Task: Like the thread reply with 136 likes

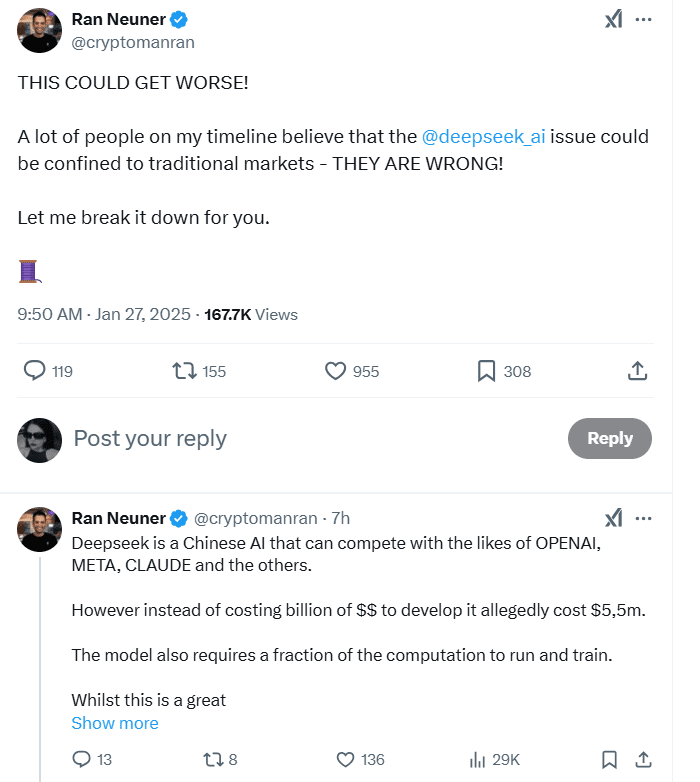Action: pos(345,759)
